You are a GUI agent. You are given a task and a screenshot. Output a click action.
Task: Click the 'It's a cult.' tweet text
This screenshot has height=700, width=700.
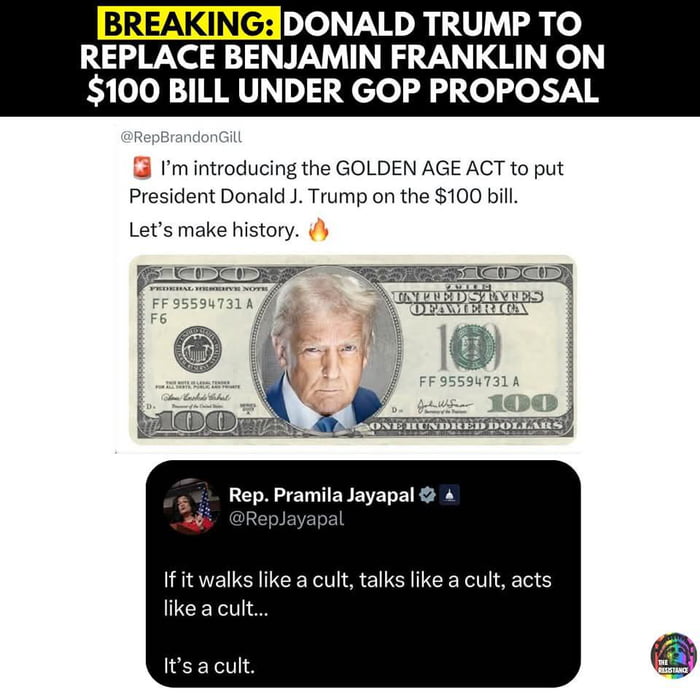point(209,666)
